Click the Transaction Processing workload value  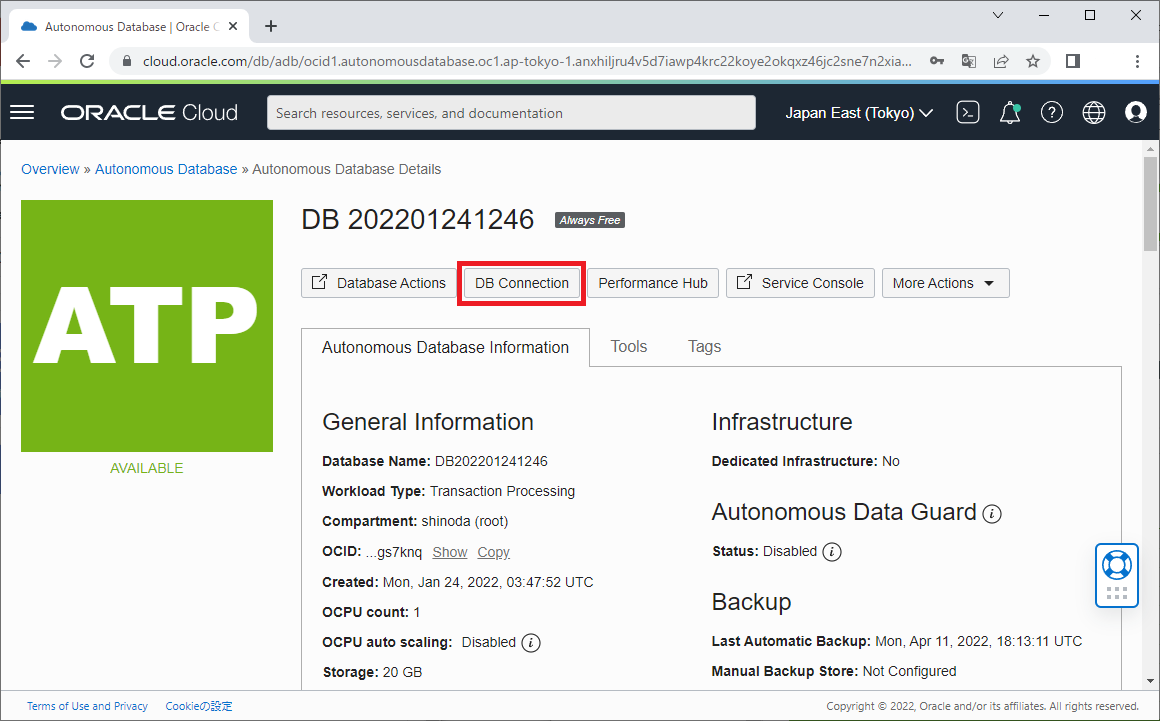502,491
